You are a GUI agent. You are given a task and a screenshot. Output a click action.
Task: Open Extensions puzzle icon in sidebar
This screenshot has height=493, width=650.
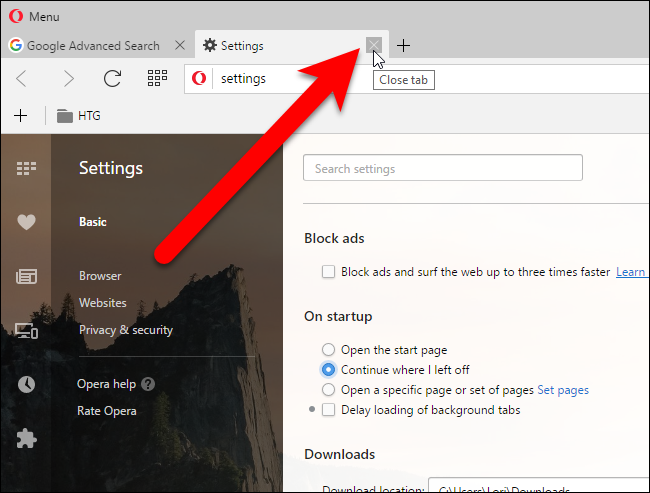coord(26,438)
